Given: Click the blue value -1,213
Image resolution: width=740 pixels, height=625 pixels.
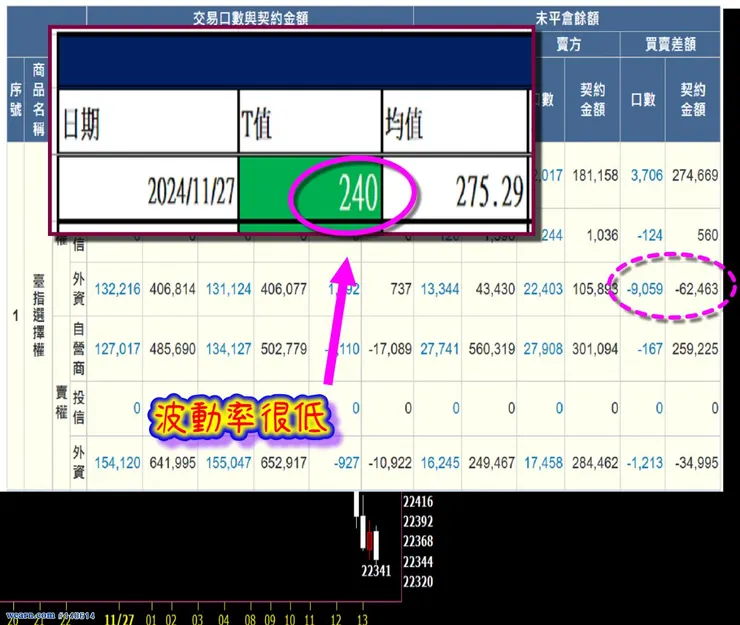Looking at the screenshot, I should pos(644,463).
